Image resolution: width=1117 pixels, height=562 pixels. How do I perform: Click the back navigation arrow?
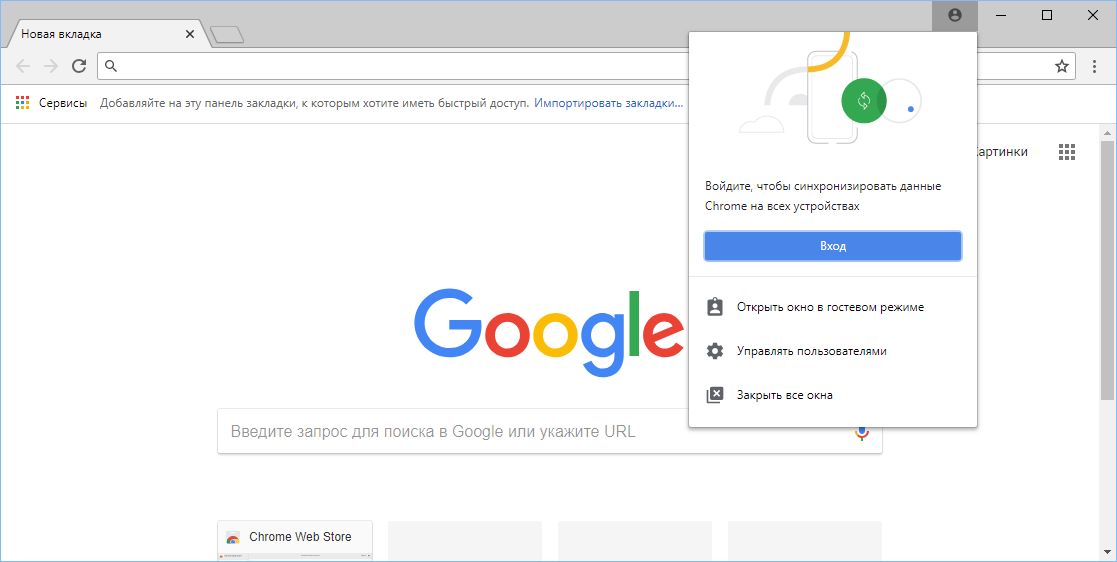[23, 66]
